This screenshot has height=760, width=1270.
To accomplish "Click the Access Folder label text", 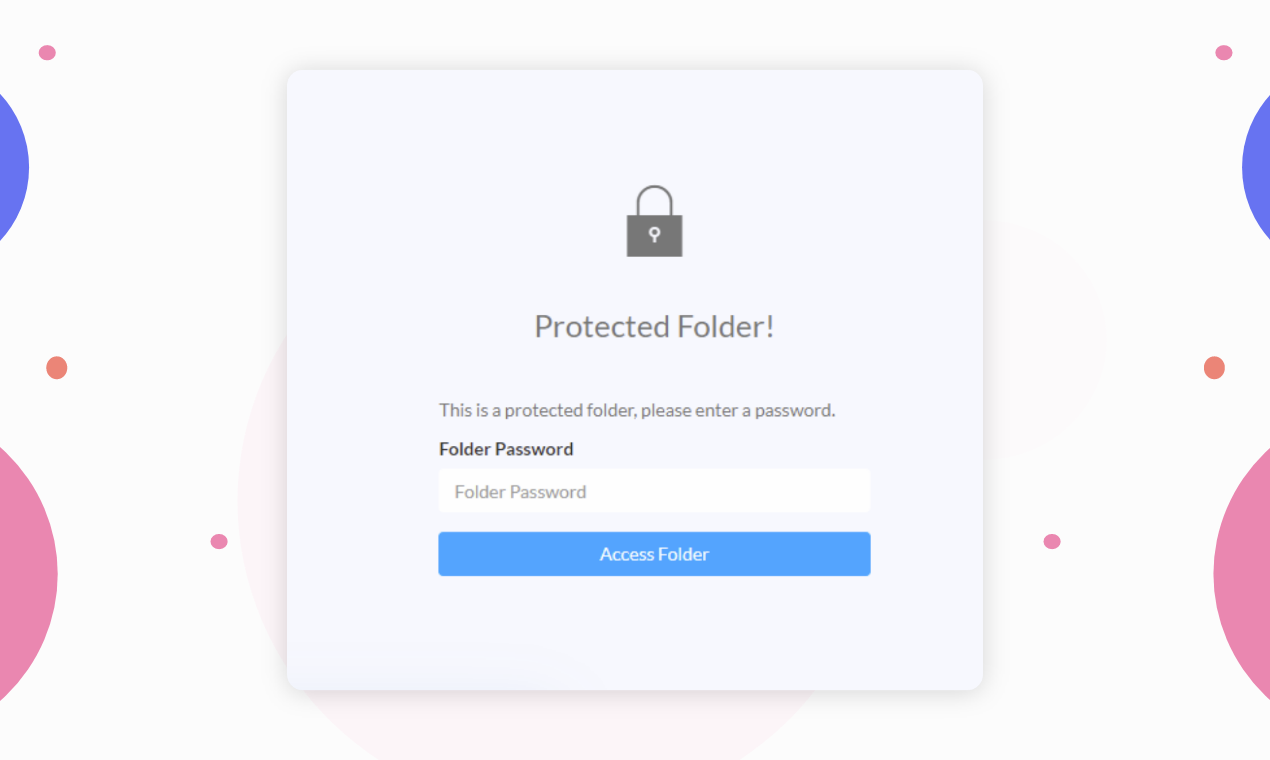I will pyautogui.click(x=654, y=554).
